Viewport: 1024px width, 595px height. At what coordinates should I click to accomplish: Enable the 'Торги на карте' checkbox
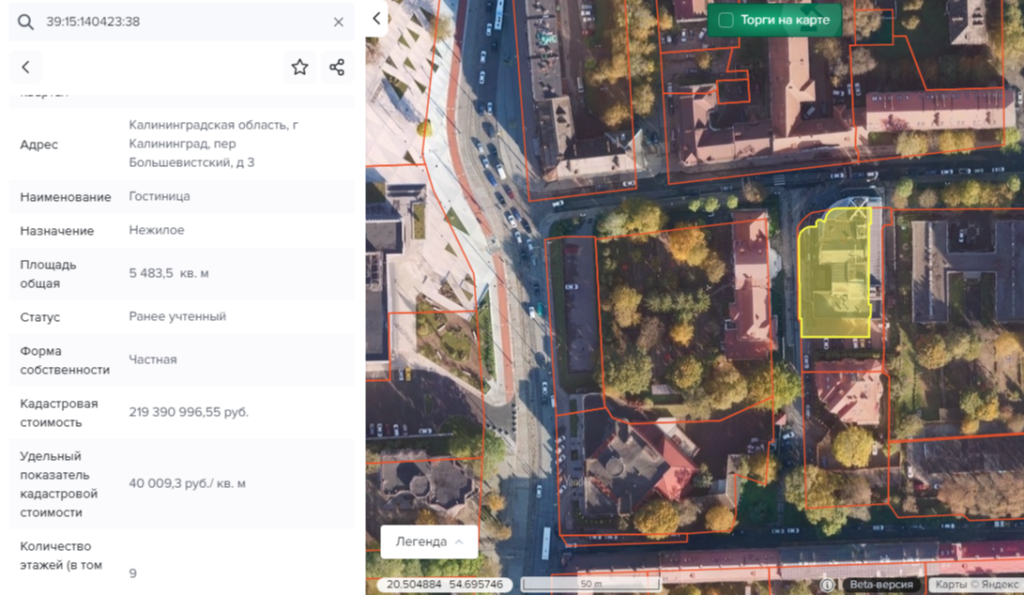coord(727,20)
